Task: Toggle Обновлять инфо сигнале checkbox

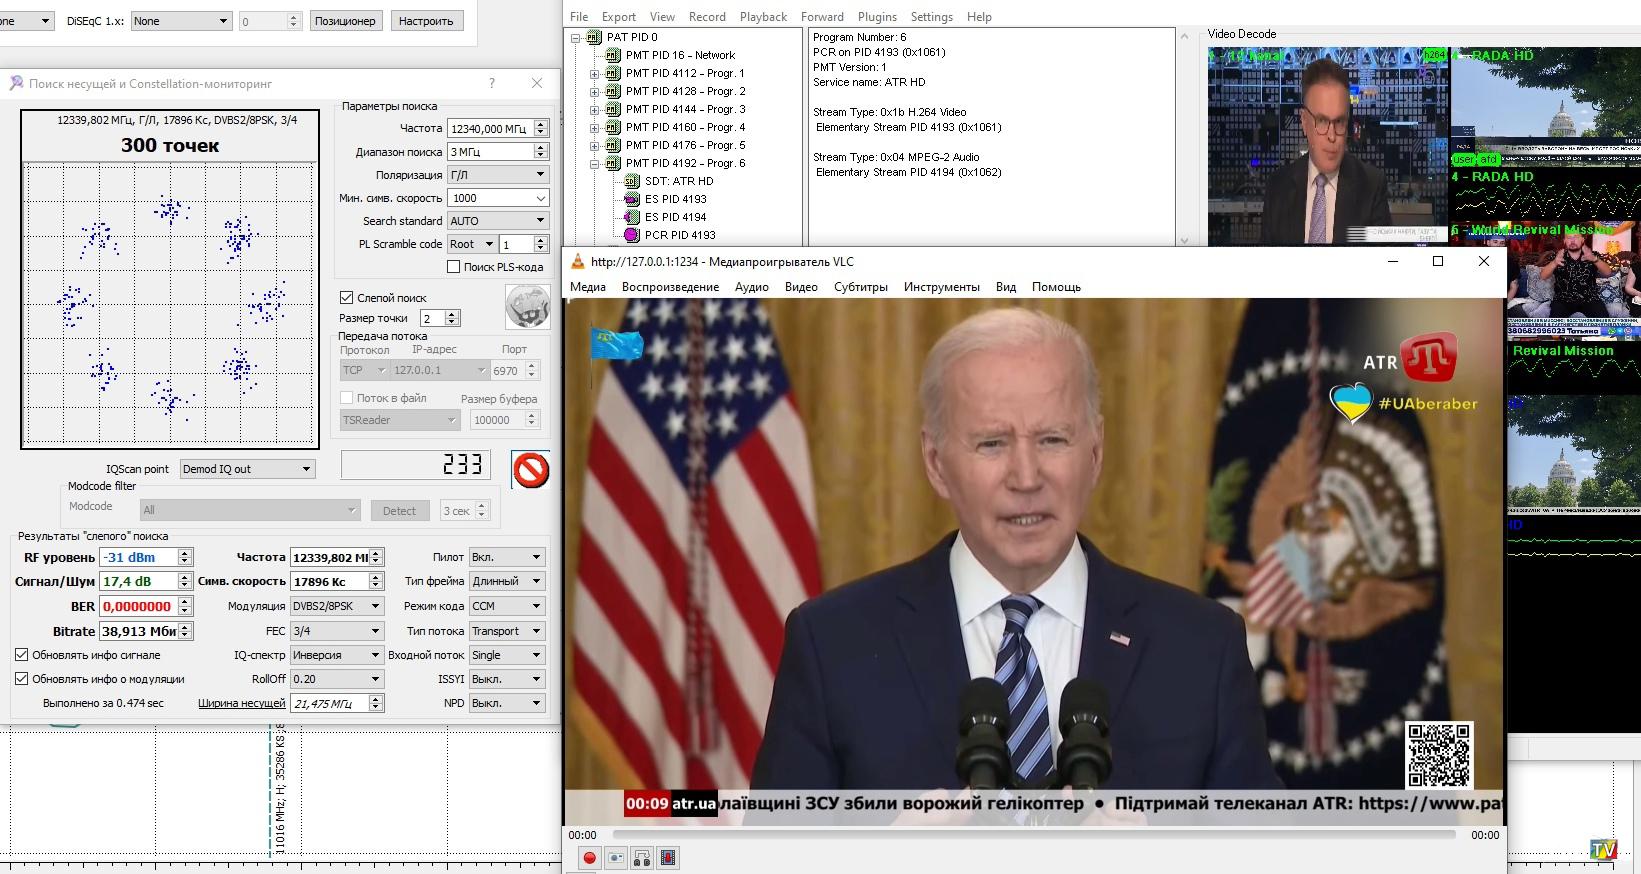Action: pos(22,655)
